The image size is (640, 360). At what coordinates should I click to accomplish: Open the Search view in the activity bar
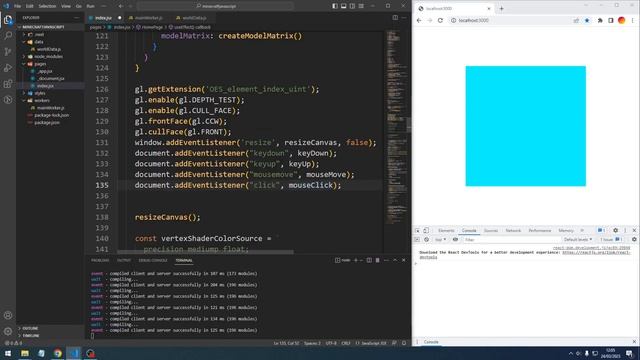pyautogui.click(x=8, y=36)
